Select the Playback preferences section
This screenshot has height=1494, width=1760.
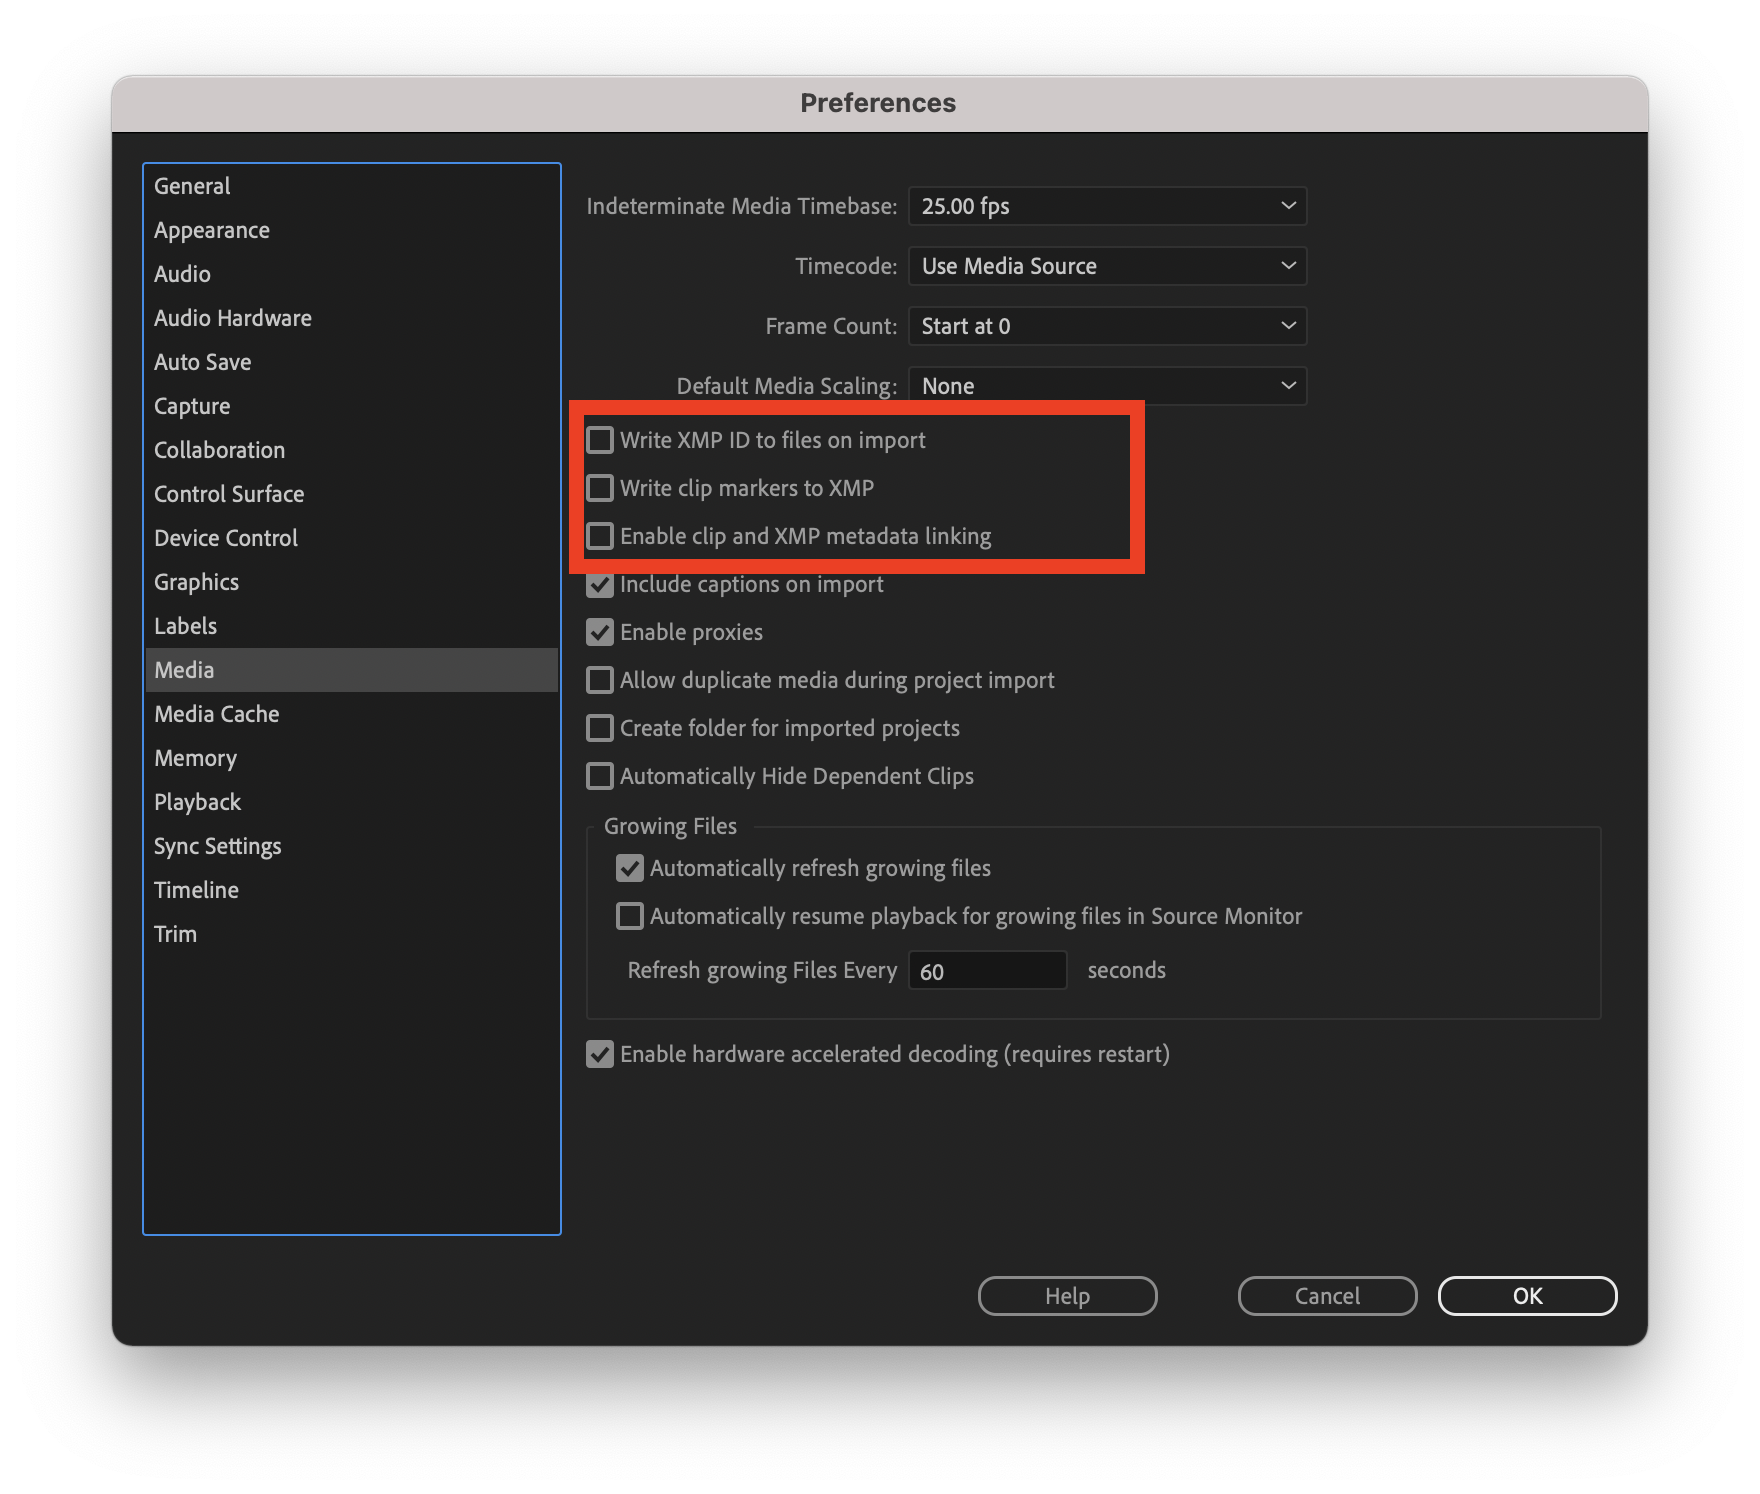197,801
